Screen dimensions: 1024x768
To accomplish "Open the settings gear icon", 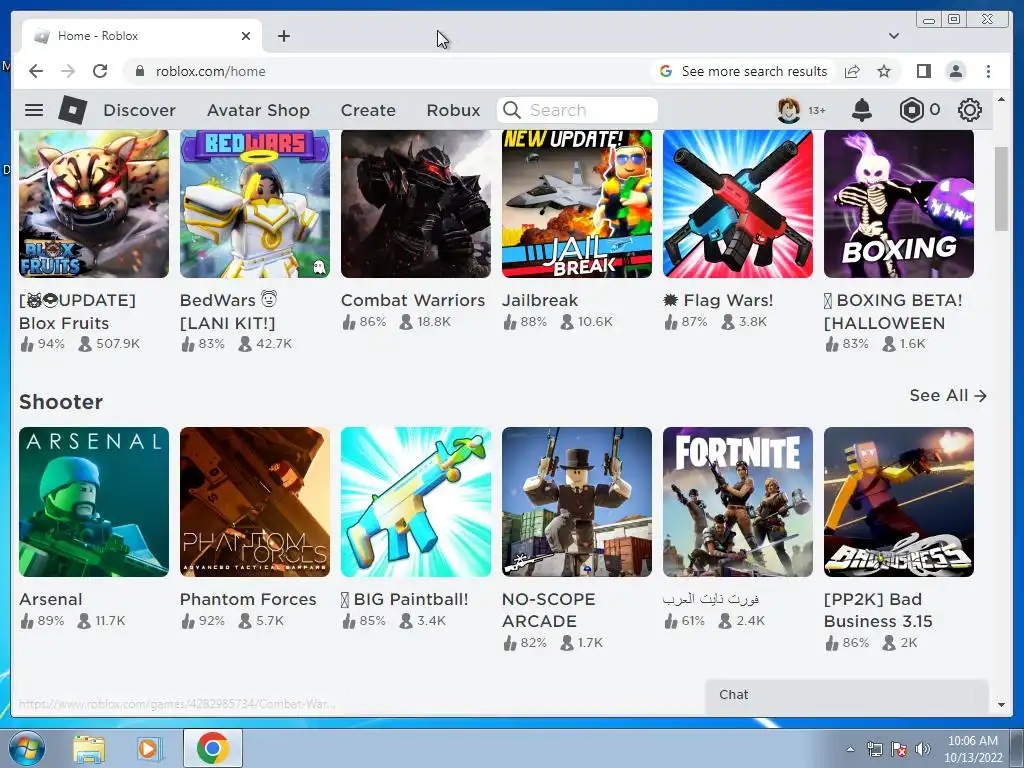I will [970, 110].
